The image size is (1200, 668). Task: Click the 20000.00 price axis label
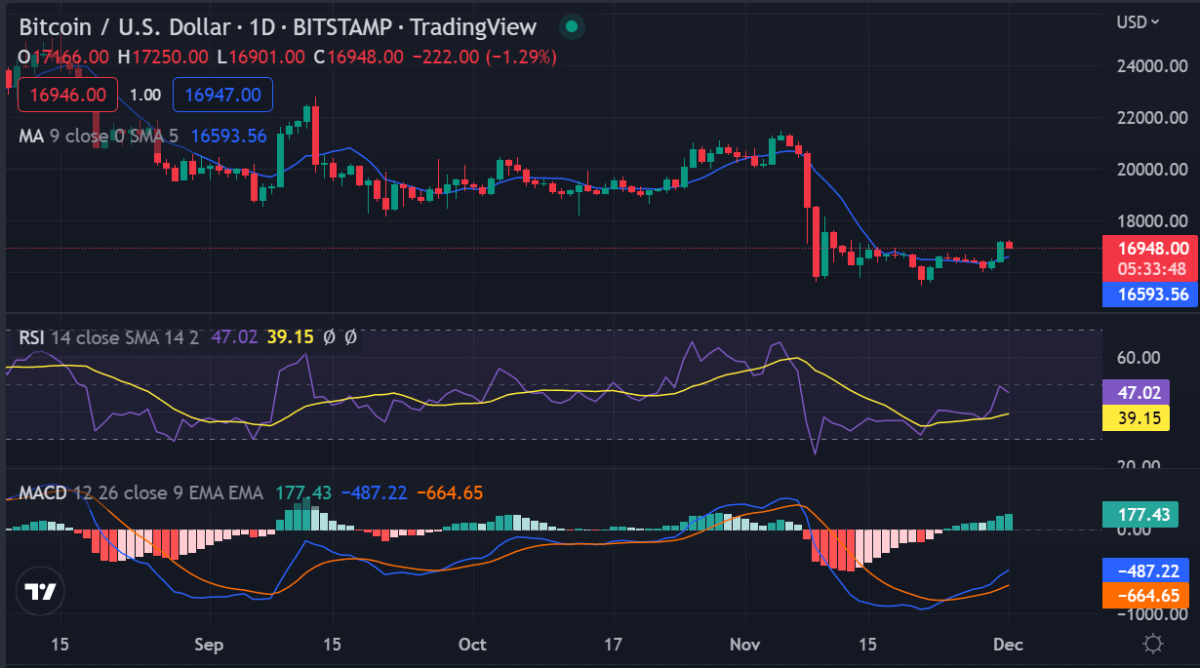click(1152, 170)
